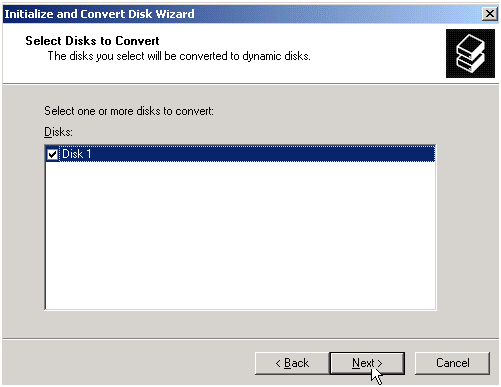
Task: Return to the previous page with Back
Action: (292, 363)
